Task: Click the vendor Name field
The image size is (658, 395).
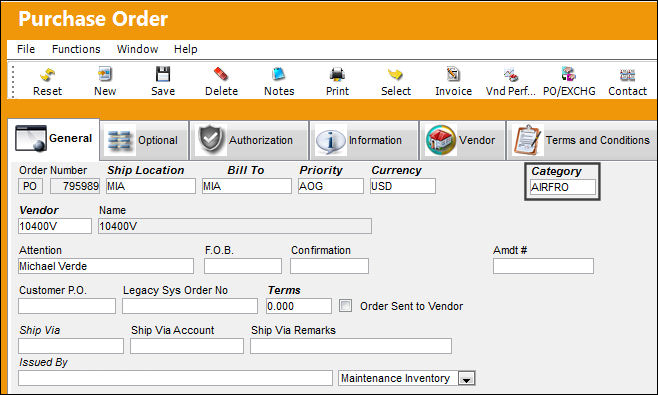Action: (x=235, y=226)
